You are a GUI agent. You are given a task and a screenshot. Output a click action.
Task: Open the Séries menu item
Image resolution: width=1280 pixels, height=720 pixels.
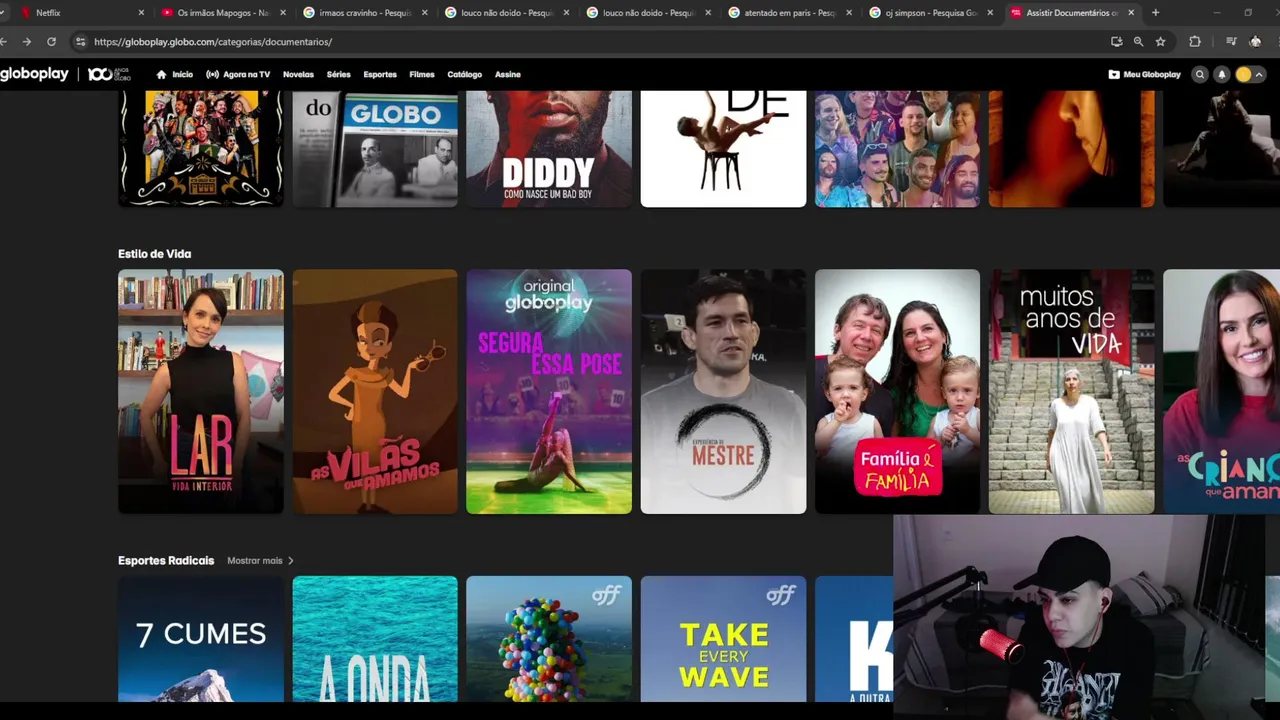tap(339, 74)
